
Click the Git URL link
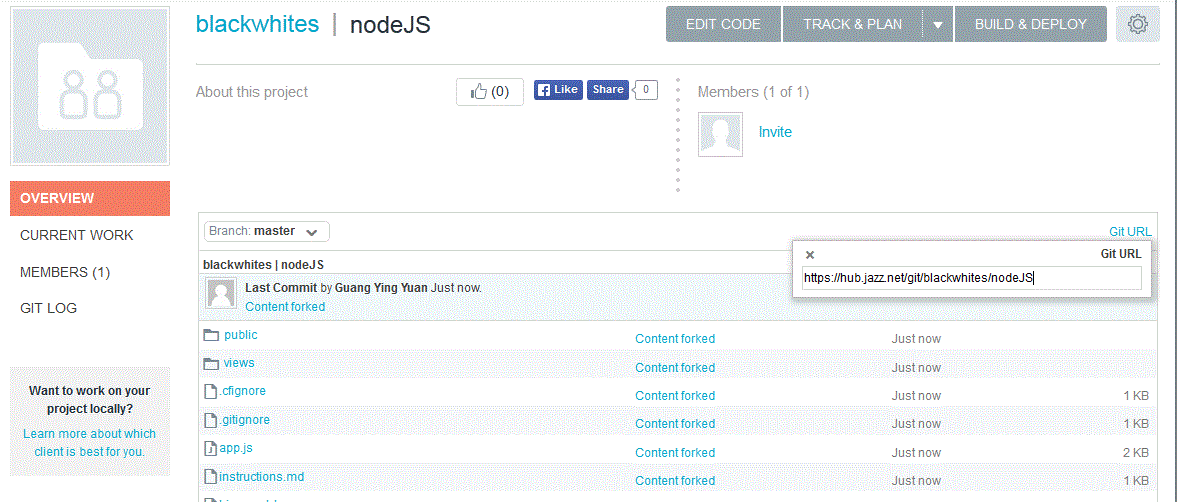(x=1130, y=232)
